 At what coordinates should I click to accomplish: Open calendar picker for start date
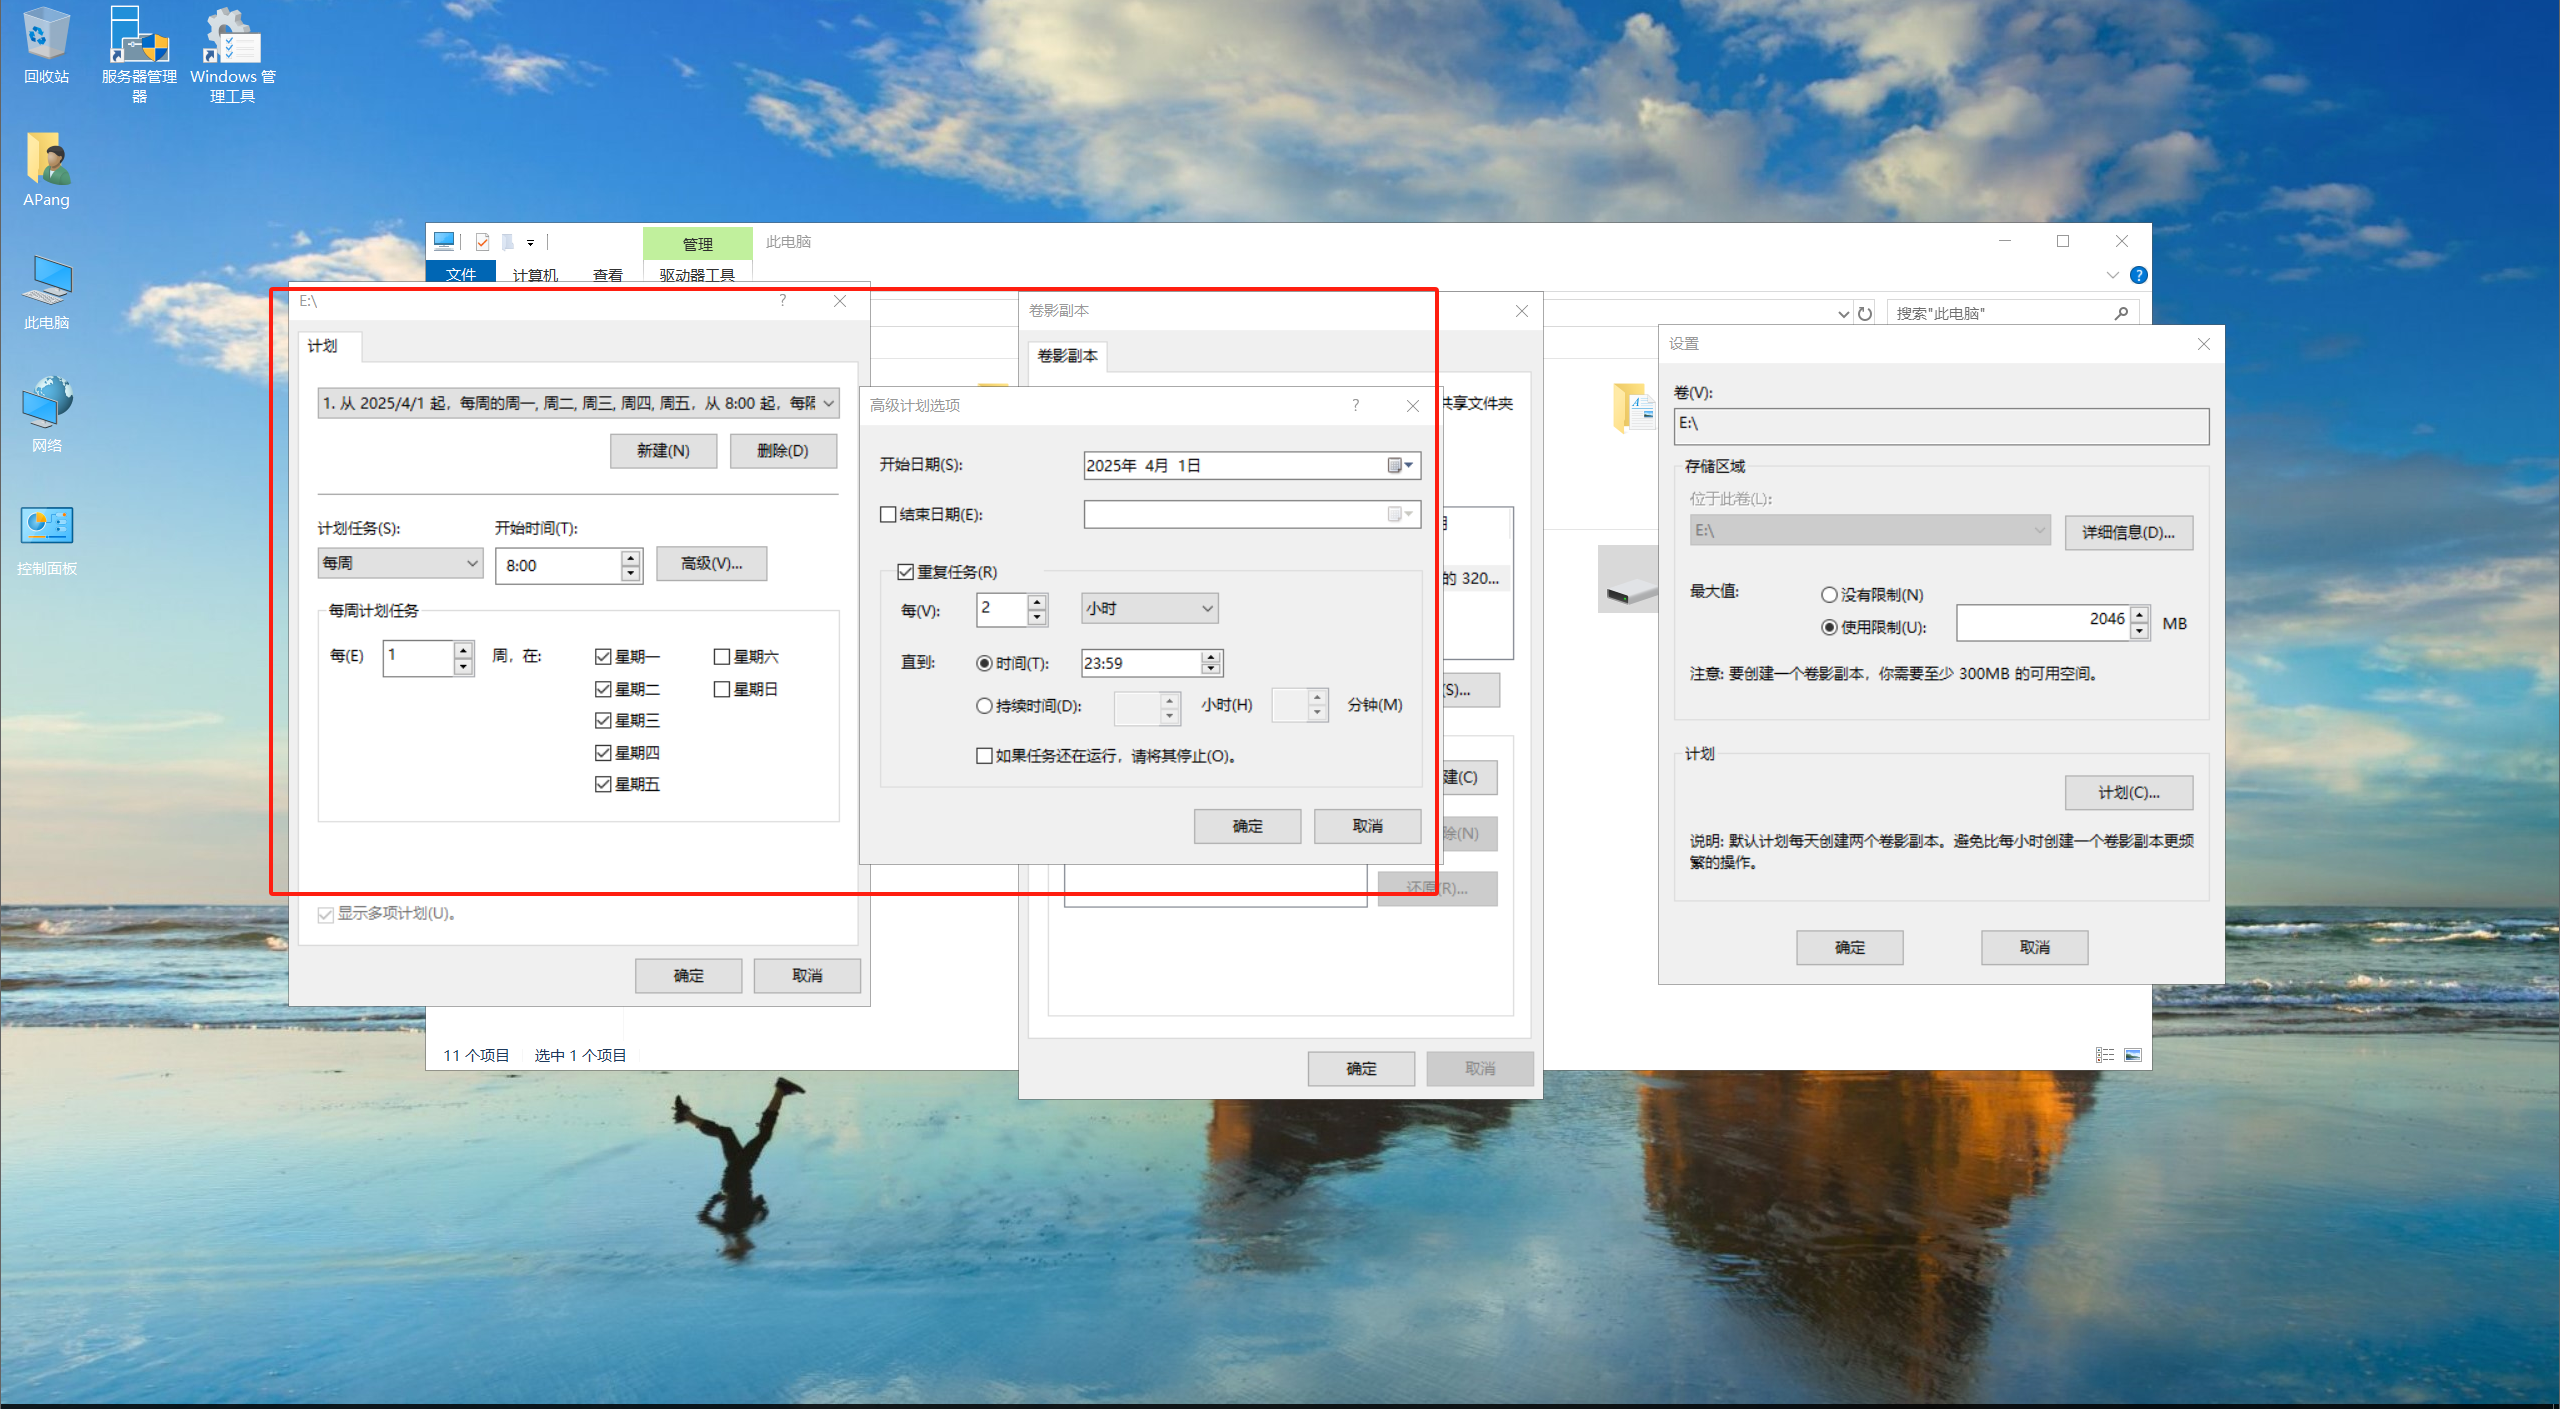[1400, 465]
